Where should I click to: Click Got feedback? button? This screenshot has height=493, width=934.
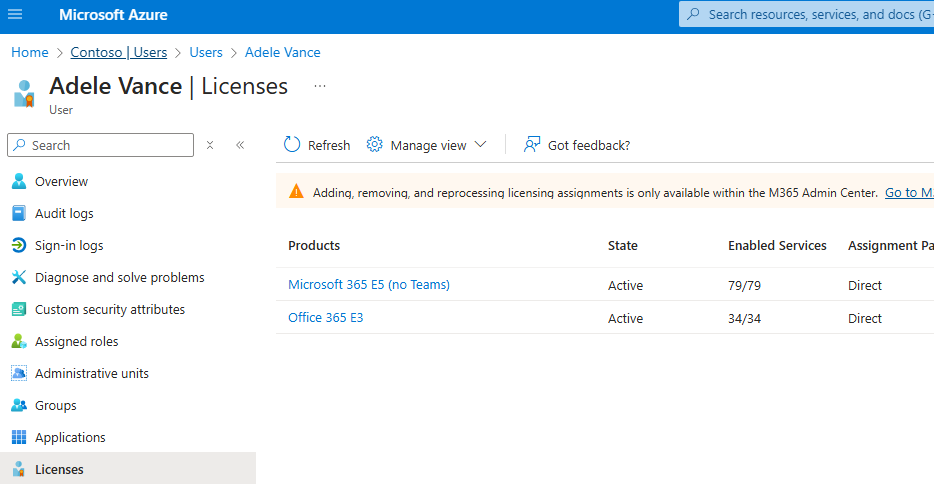[x=577, y=145]
